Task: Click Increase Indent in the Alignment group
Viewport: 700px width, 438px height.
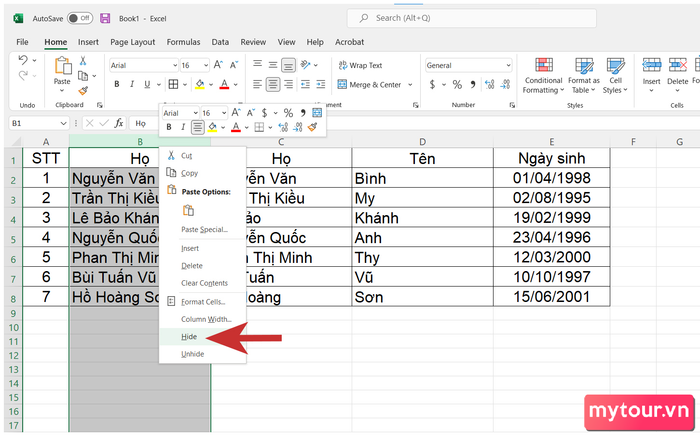Action: click(321, 84)
